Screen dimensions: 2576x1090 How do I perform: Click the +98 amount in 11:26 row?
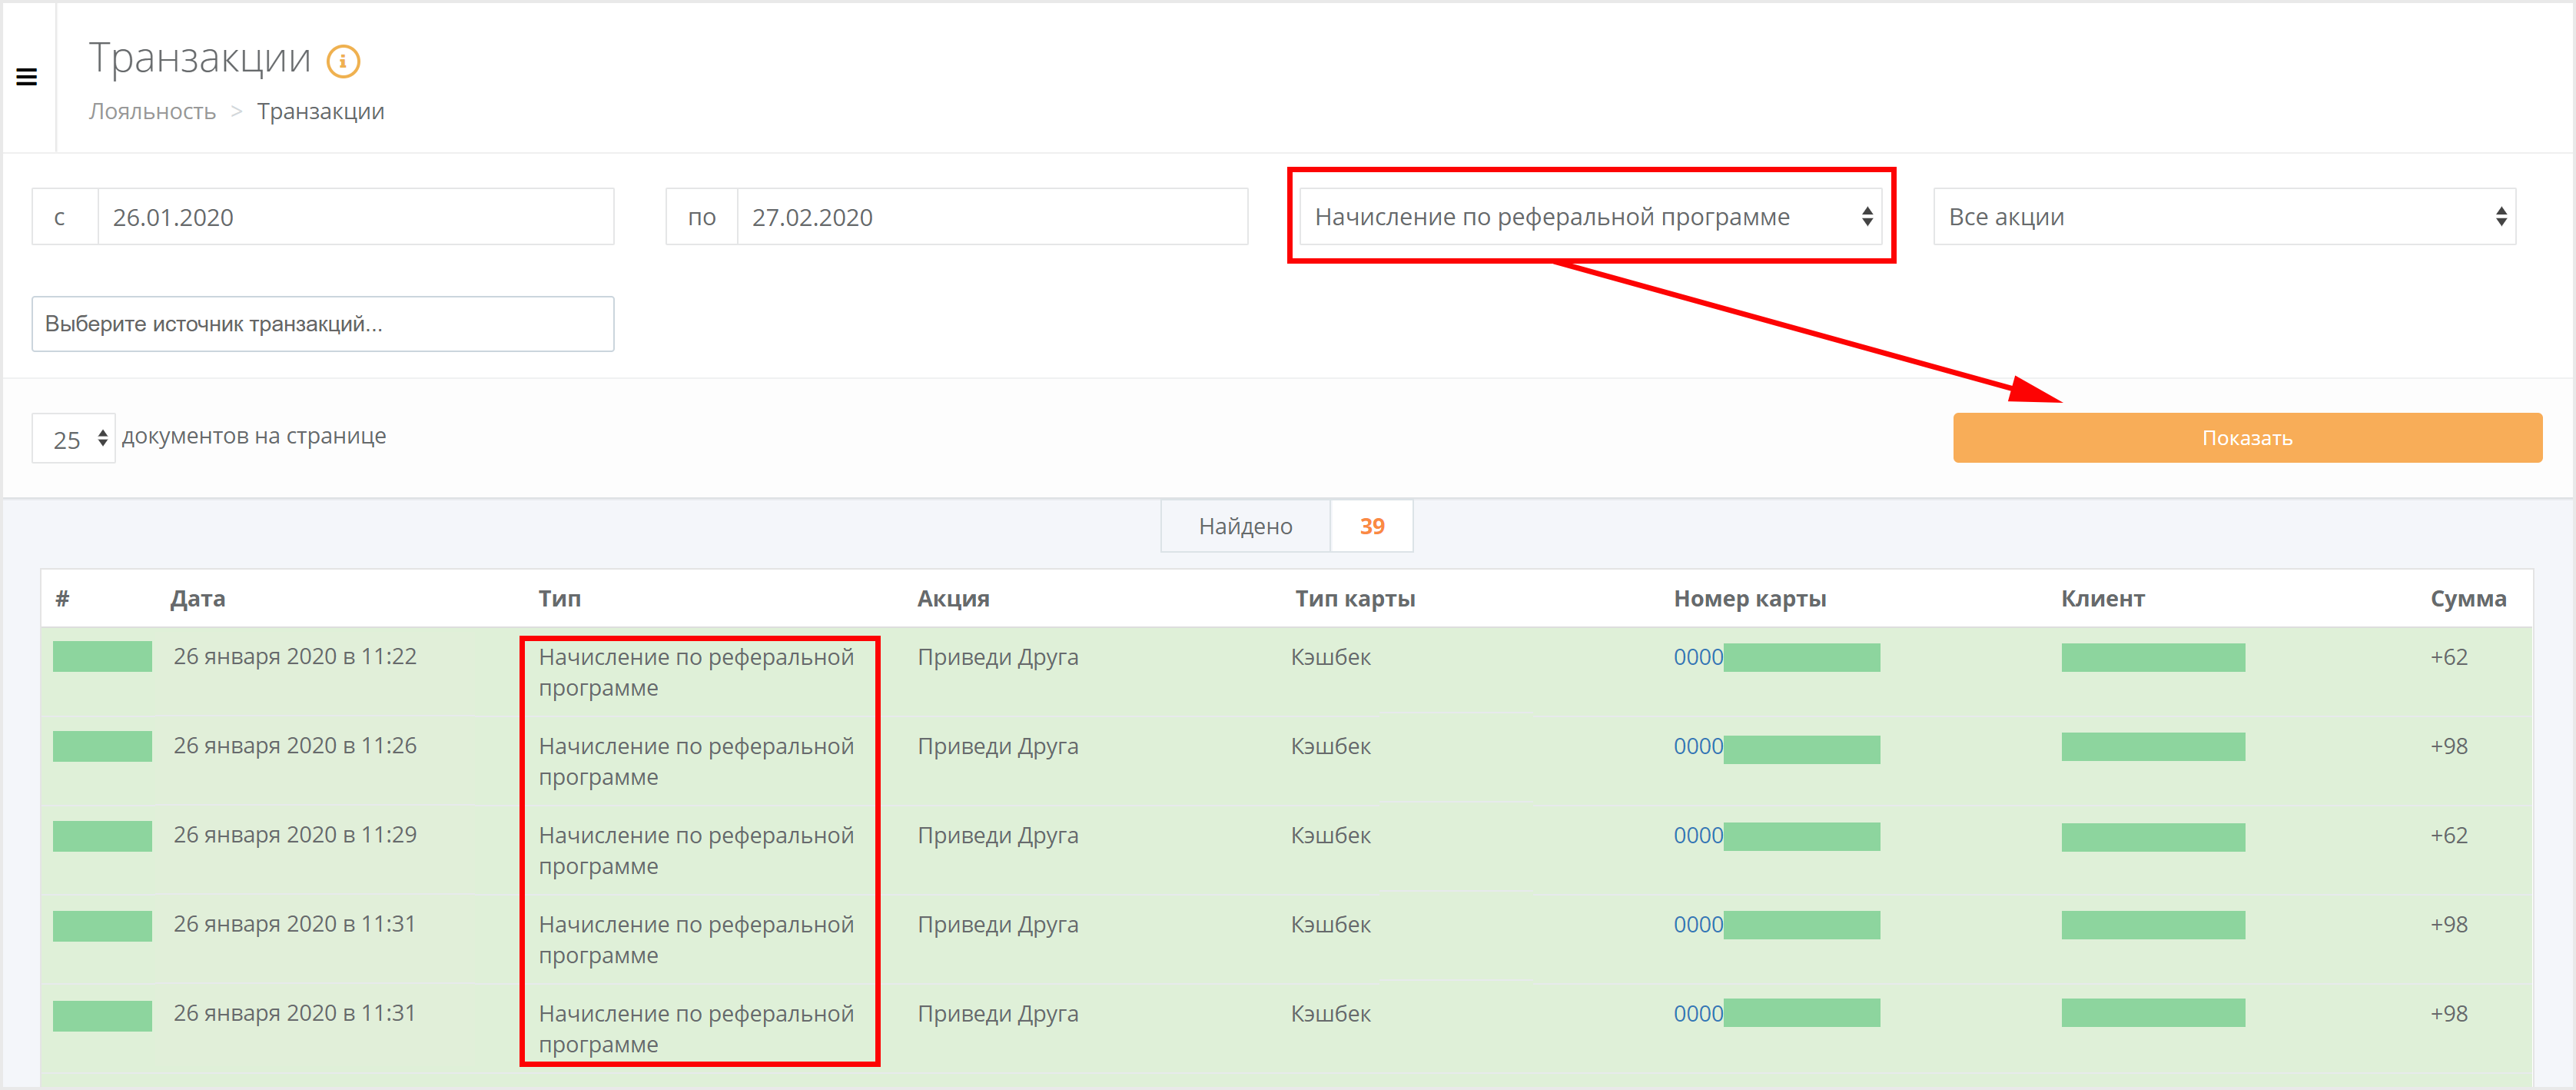click(2449, 746)
